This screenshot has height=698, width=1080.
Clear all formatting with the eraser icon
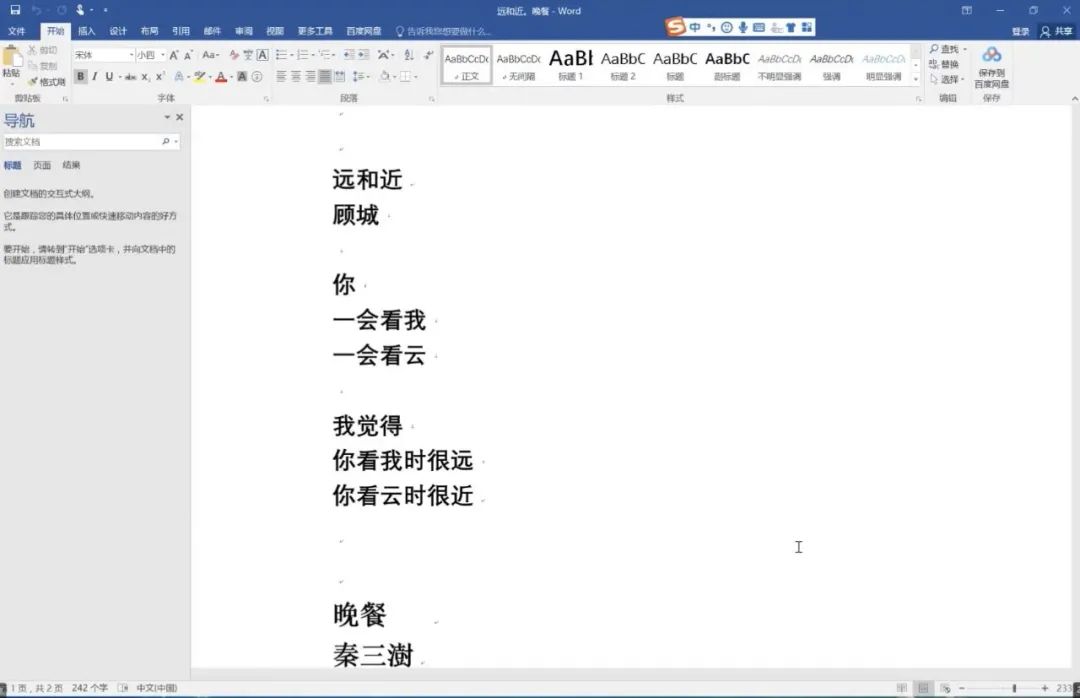click(x=233, y=55)
